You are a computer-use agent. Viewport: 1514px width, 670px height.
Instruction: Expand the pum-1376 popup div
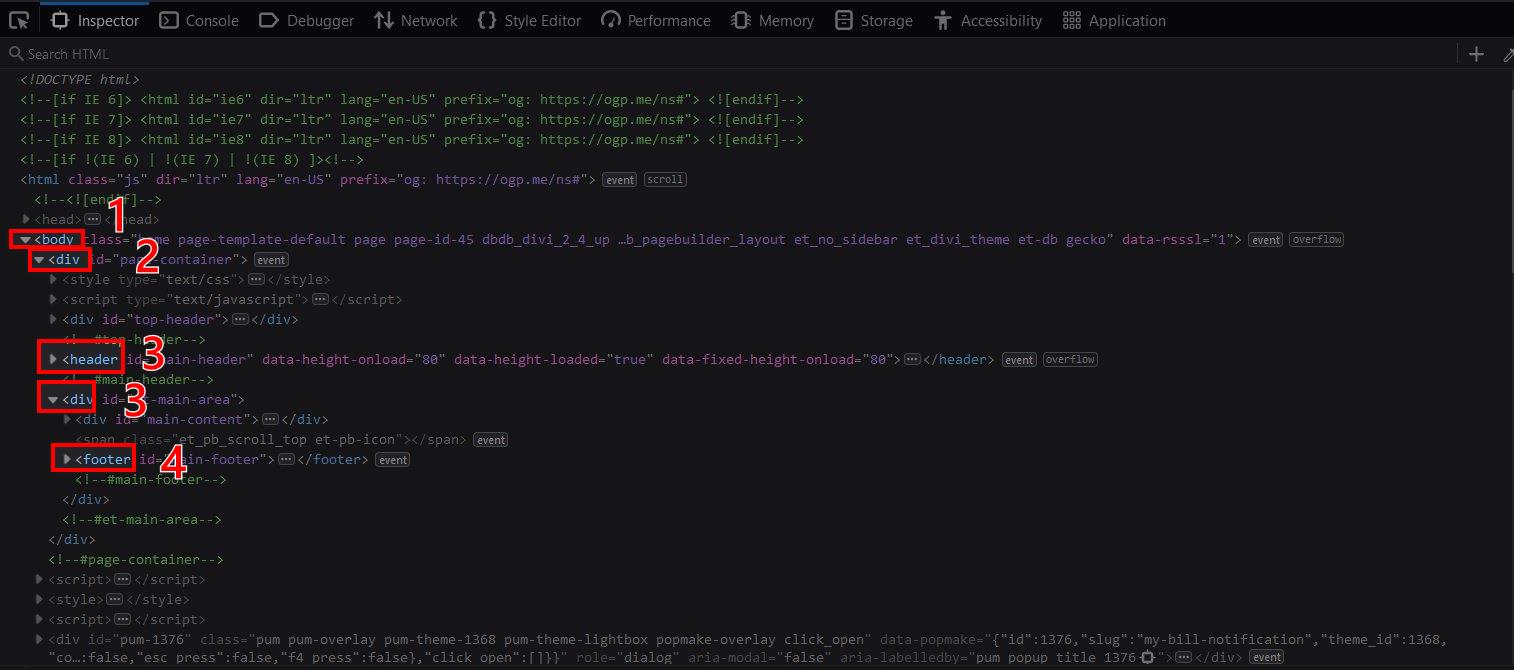coord(40,639)
